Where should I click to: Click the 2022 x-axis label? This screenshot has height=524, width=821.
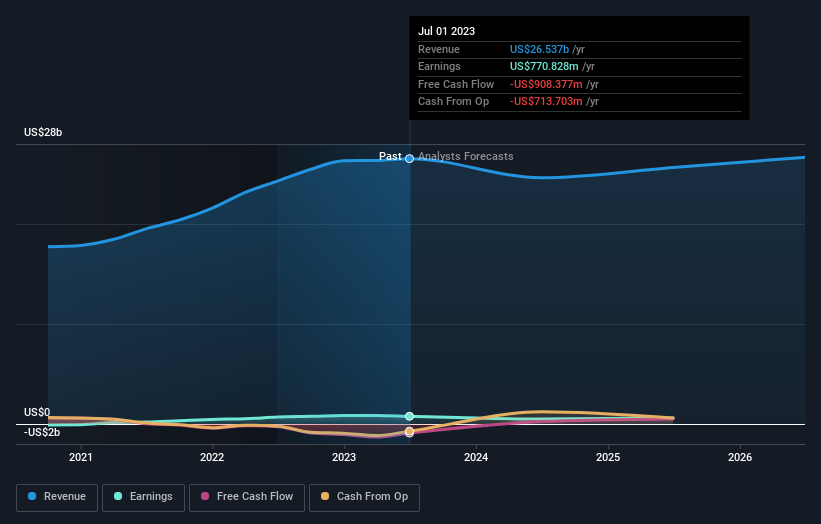[x=212, y=458]
